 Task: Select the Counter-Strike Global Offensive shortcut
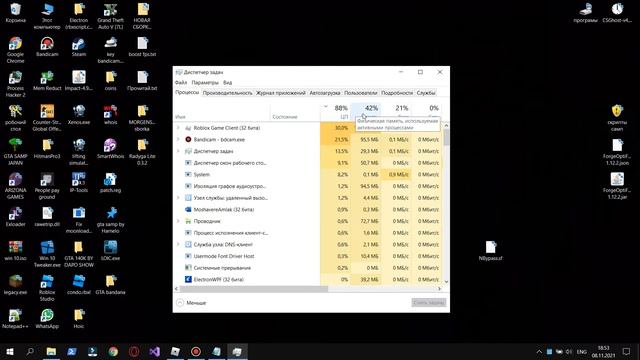[47, 118]
